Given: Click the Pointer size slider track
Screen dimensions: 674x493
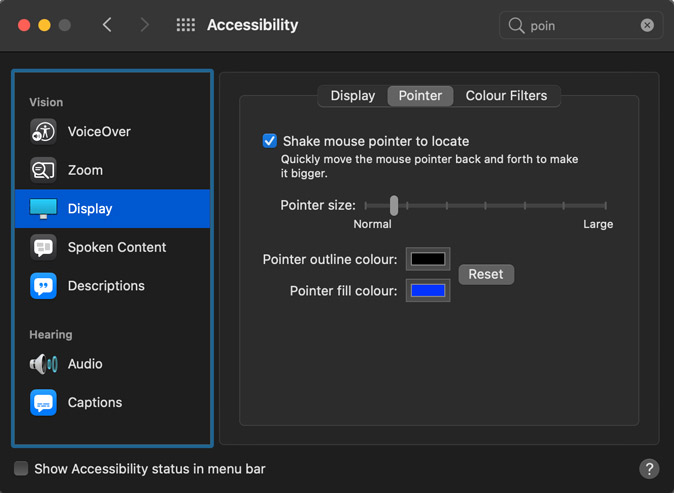Looking at the screenshot, I should coord(500,205).
